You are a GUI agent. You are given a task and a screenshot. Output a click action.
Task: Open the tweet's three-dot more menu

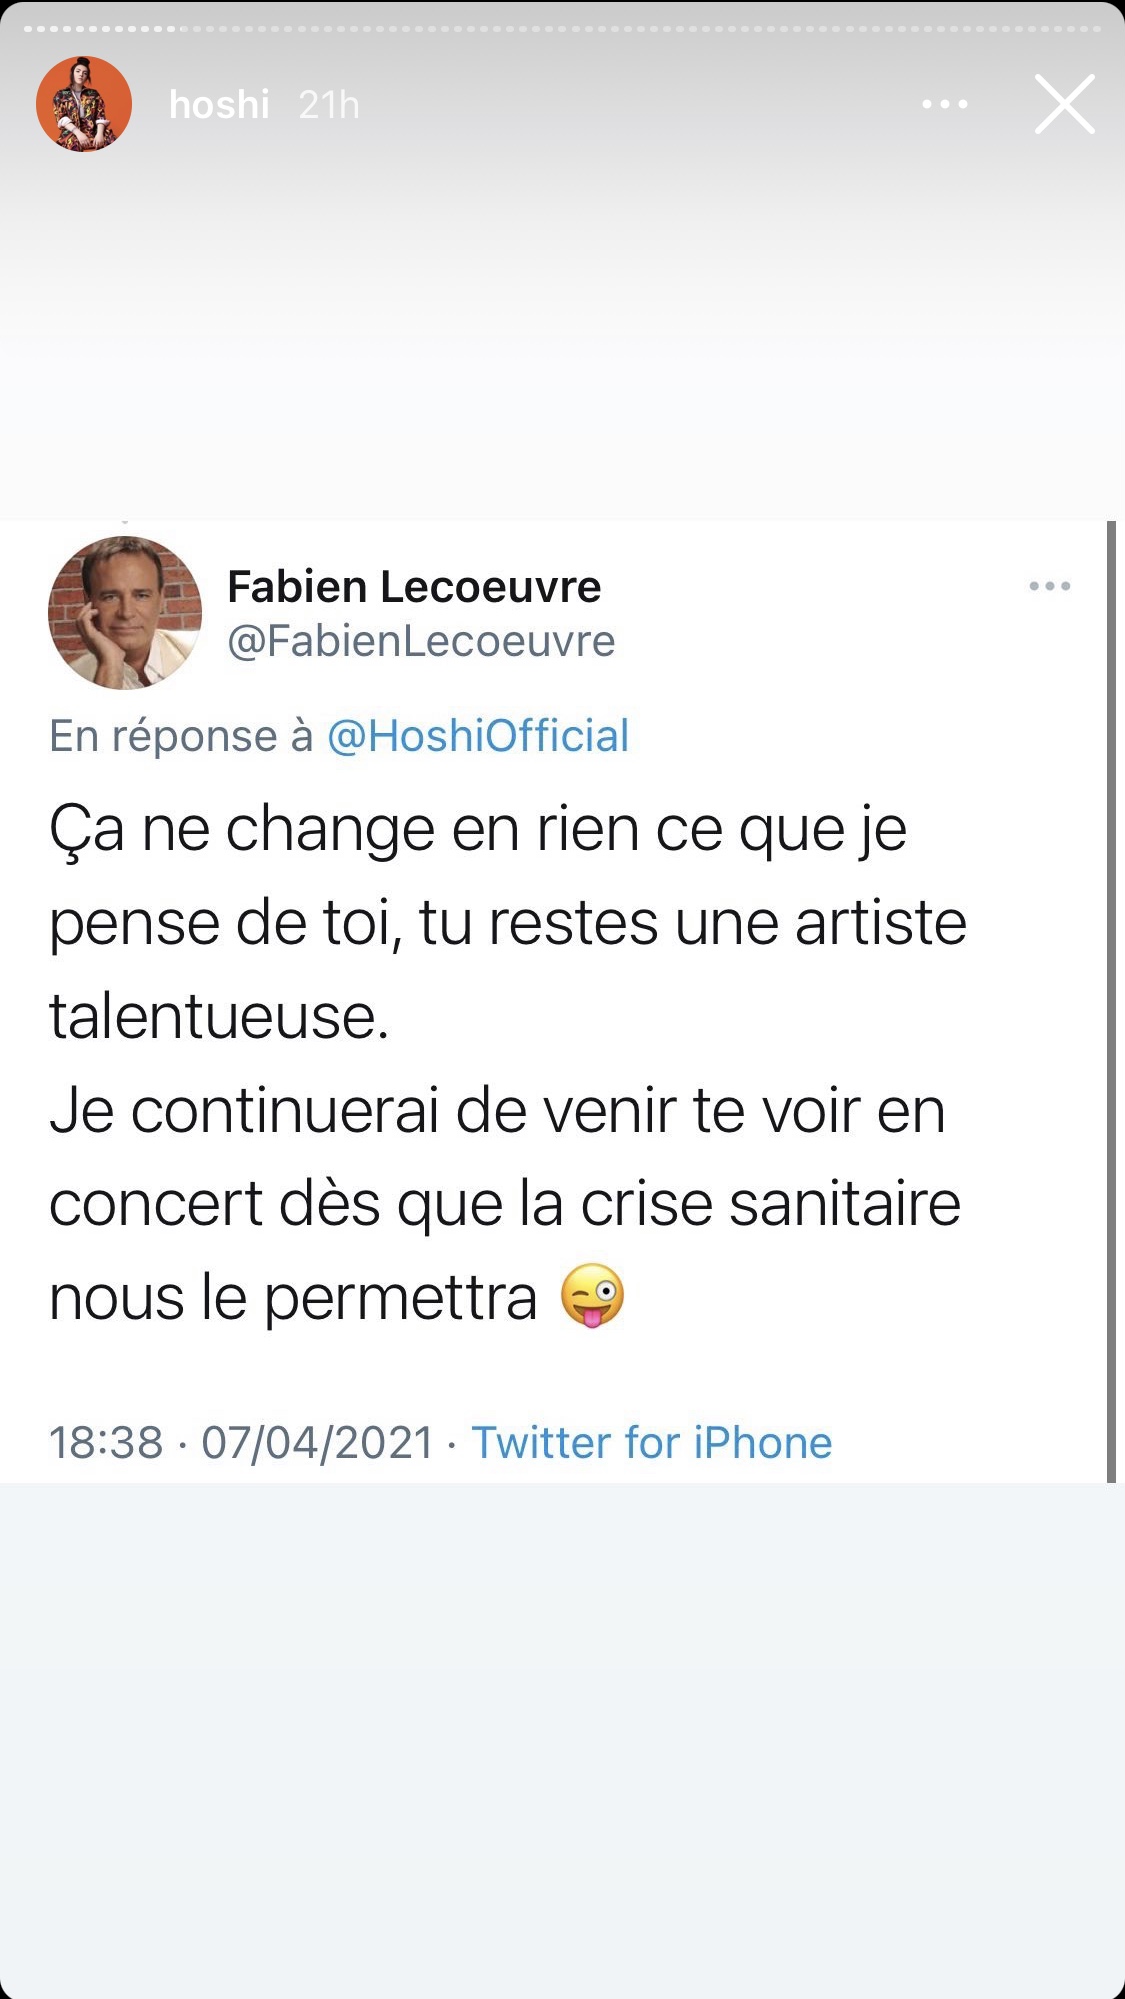pos(1049,587)
